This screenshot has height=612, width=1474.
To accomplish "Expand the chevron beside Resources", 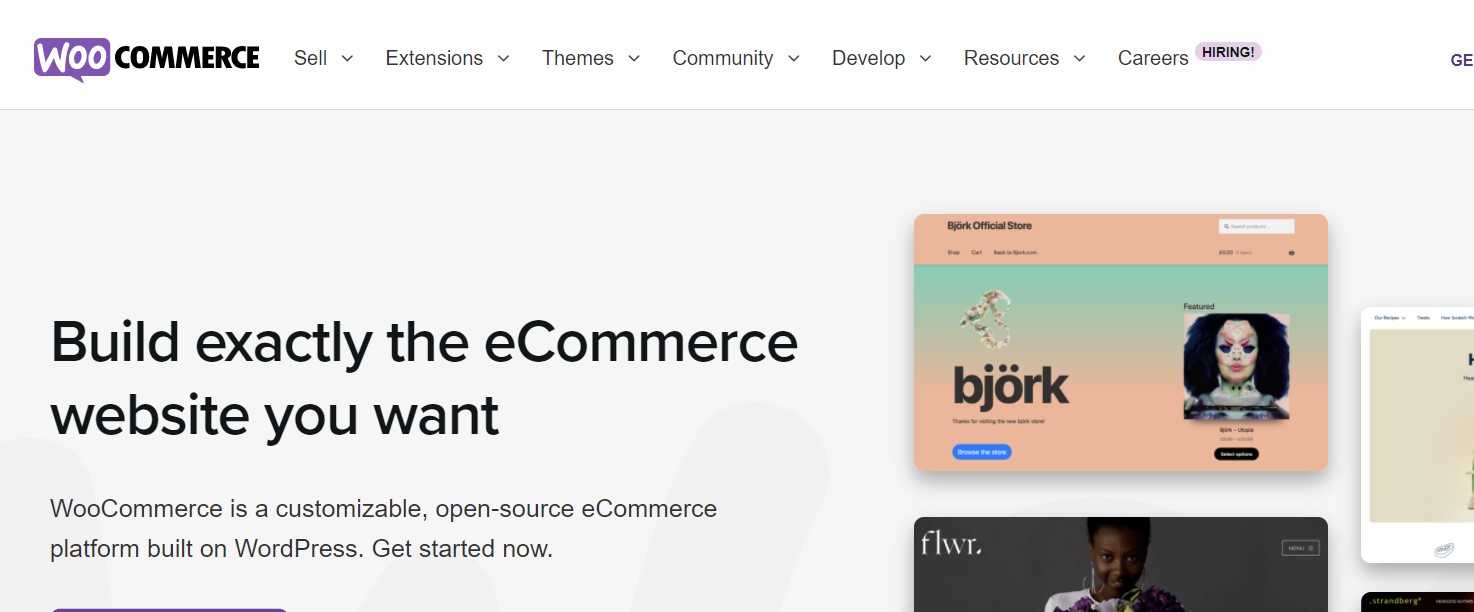I will [1079, 59].
